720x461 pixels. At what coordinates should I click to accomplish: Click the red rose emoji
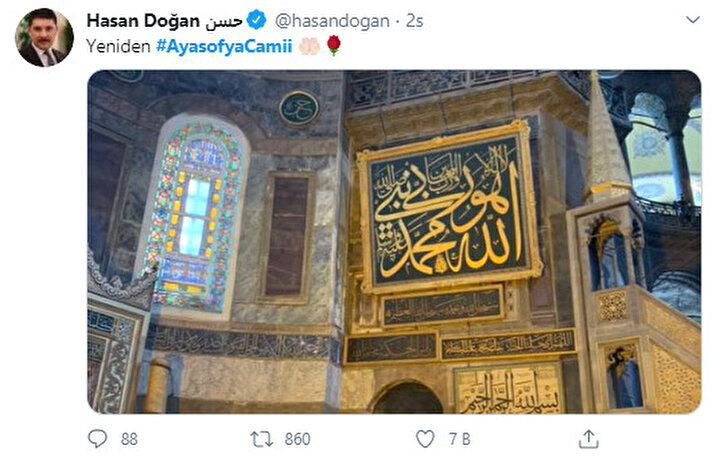point(334,45)
